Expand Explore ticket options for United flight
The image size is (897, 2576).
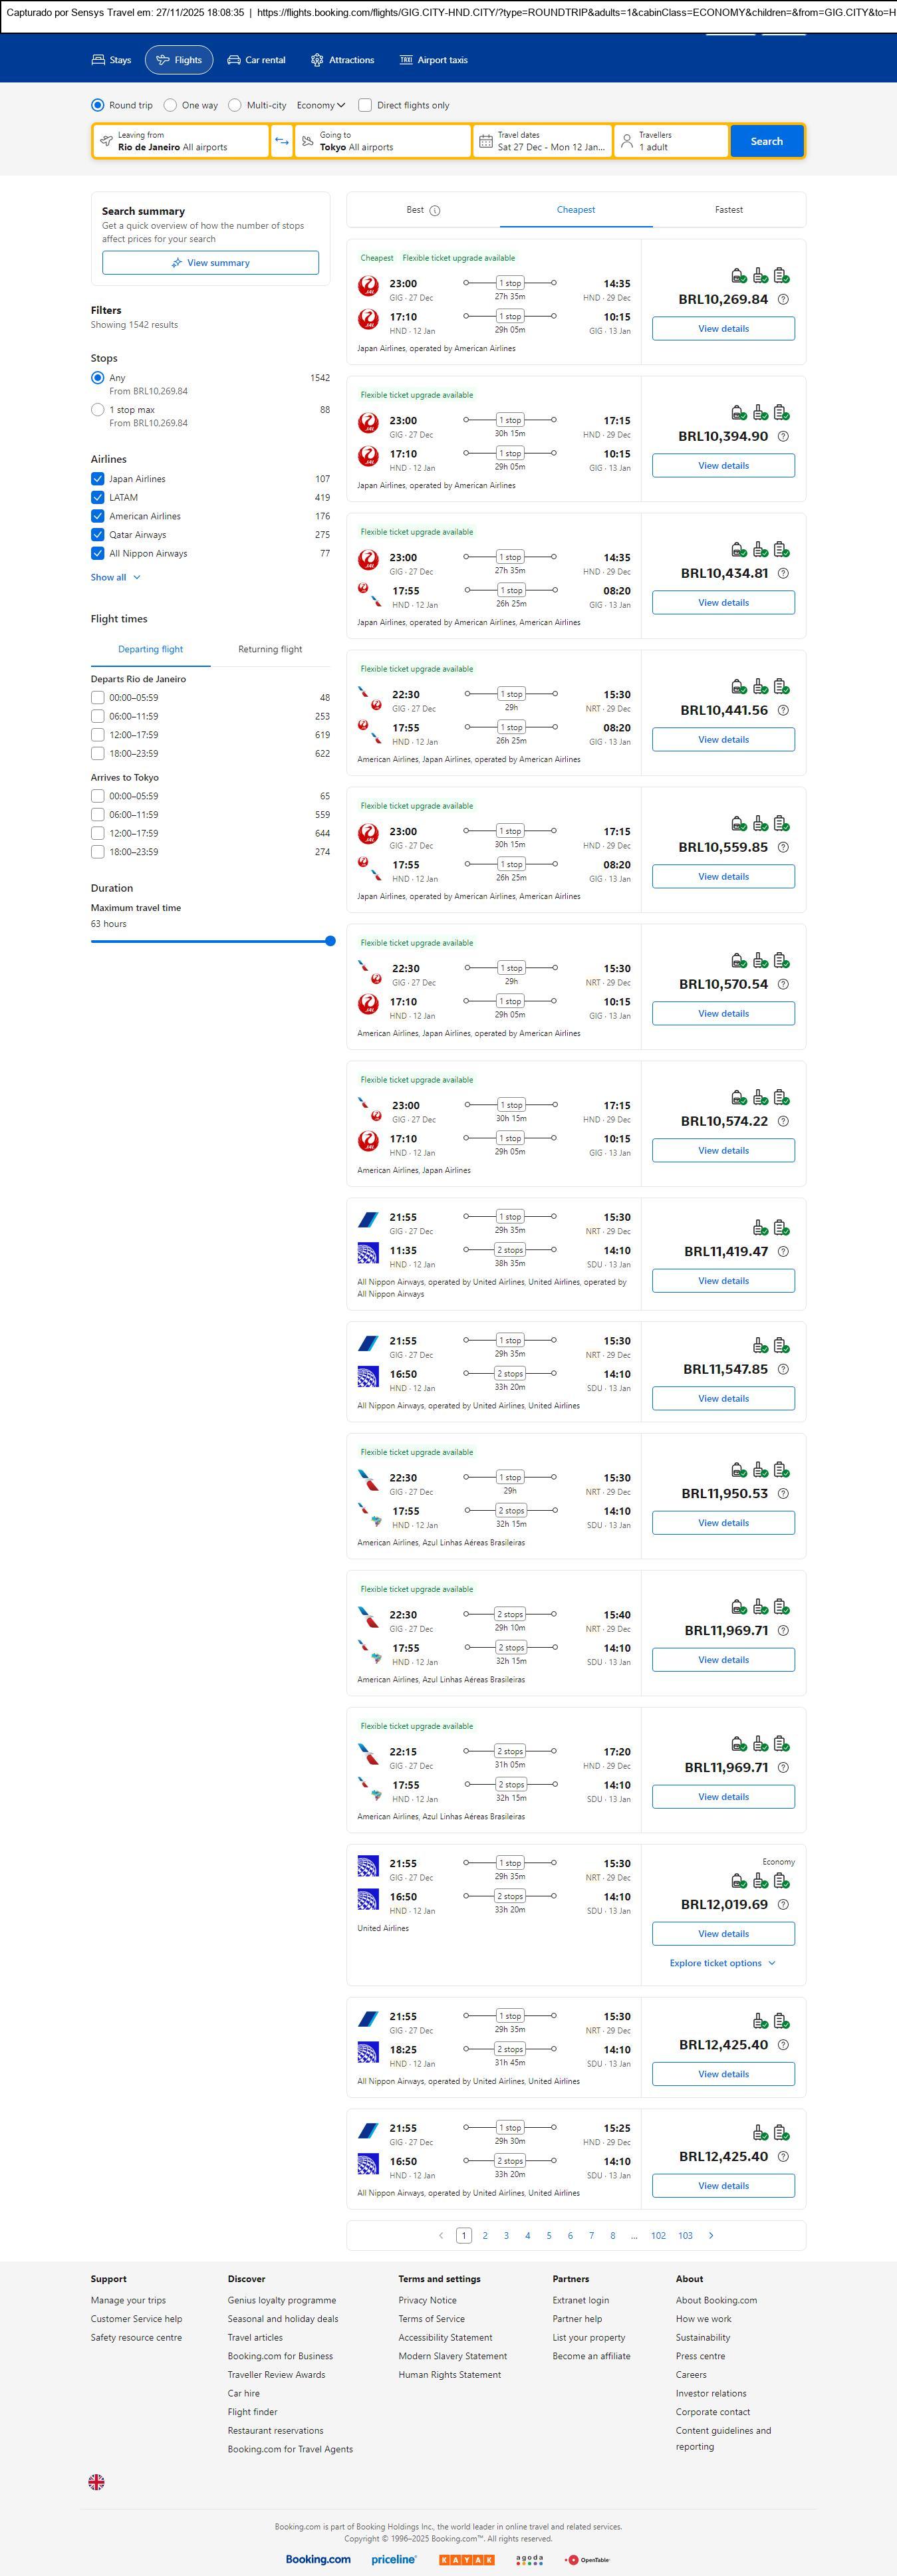[722, 1963]
